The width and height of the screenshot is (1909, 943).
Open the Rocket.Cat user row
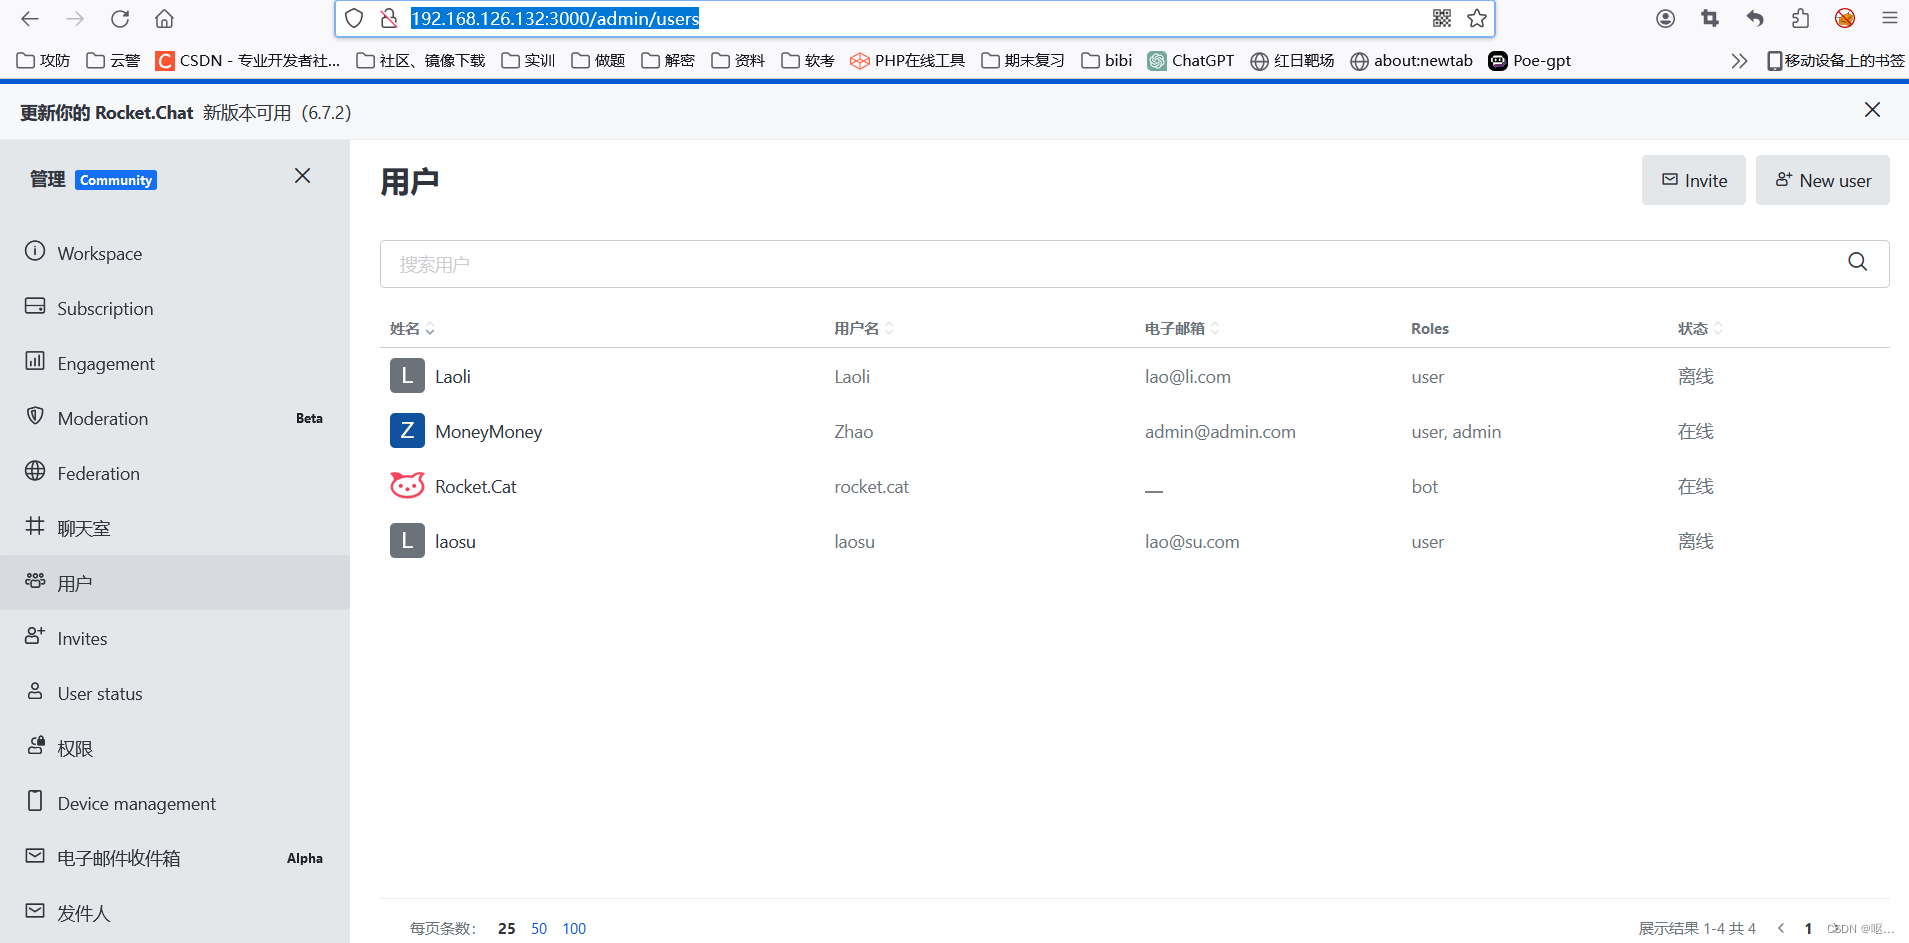click(x=1135, y=486)
